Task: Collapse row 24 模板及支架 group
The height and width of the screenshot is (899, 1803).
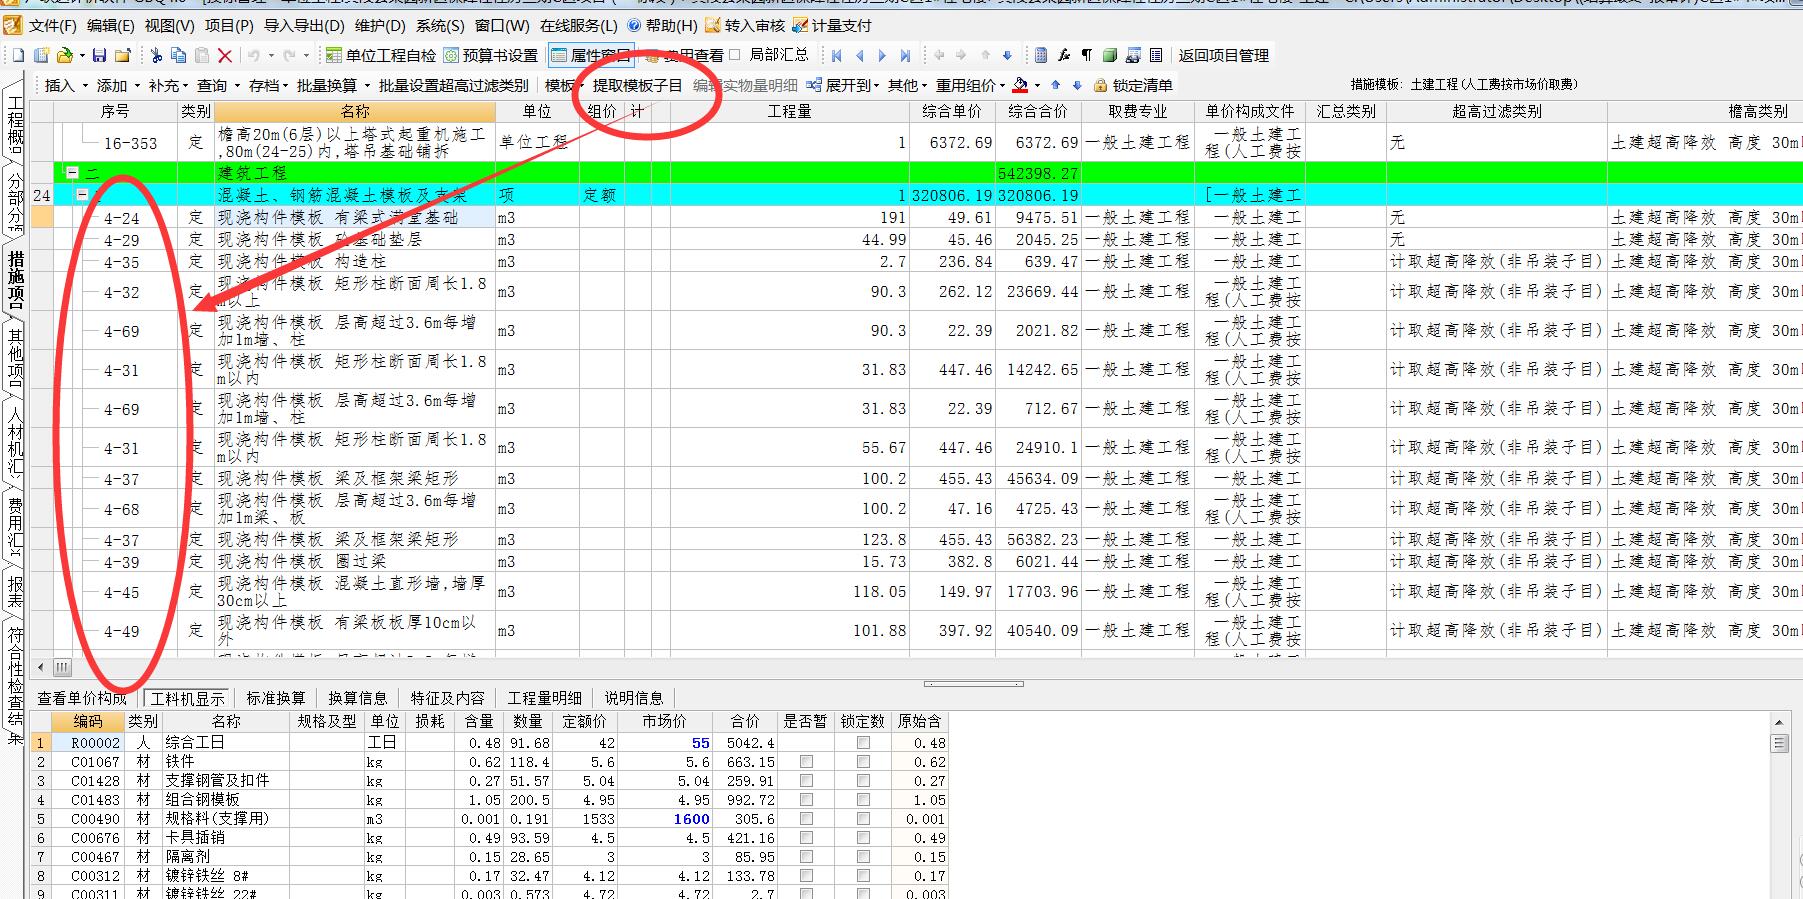Action: tap(82, 195)
